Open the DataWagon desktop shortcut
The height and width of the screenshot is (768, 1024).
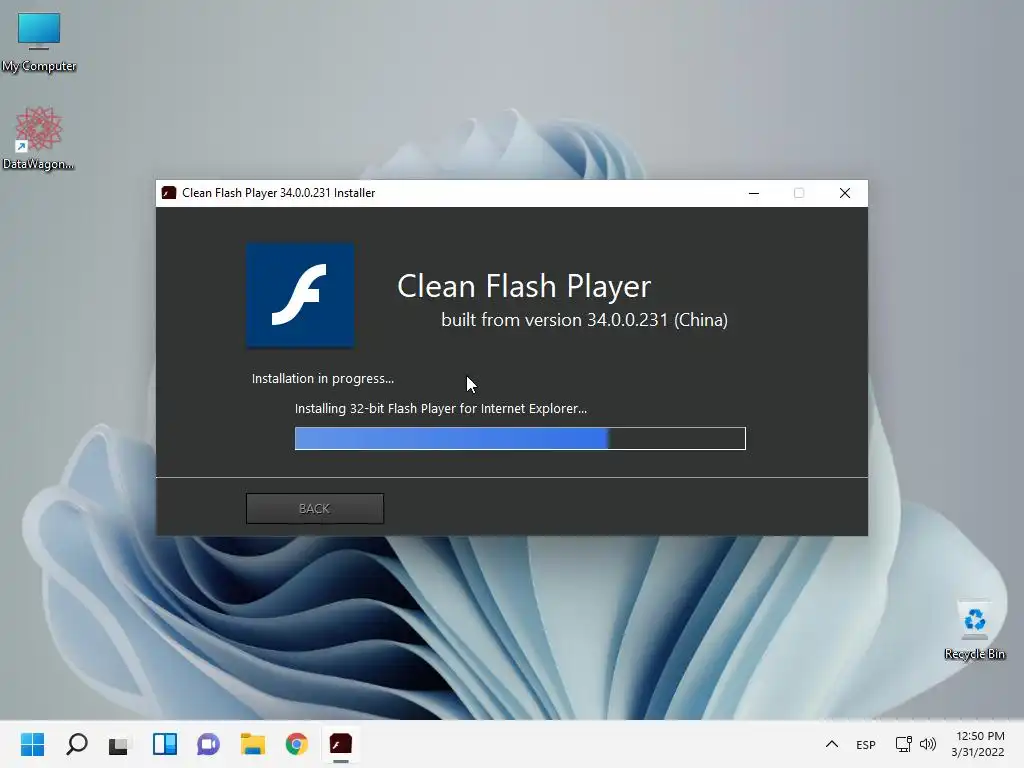pos(38,138)
